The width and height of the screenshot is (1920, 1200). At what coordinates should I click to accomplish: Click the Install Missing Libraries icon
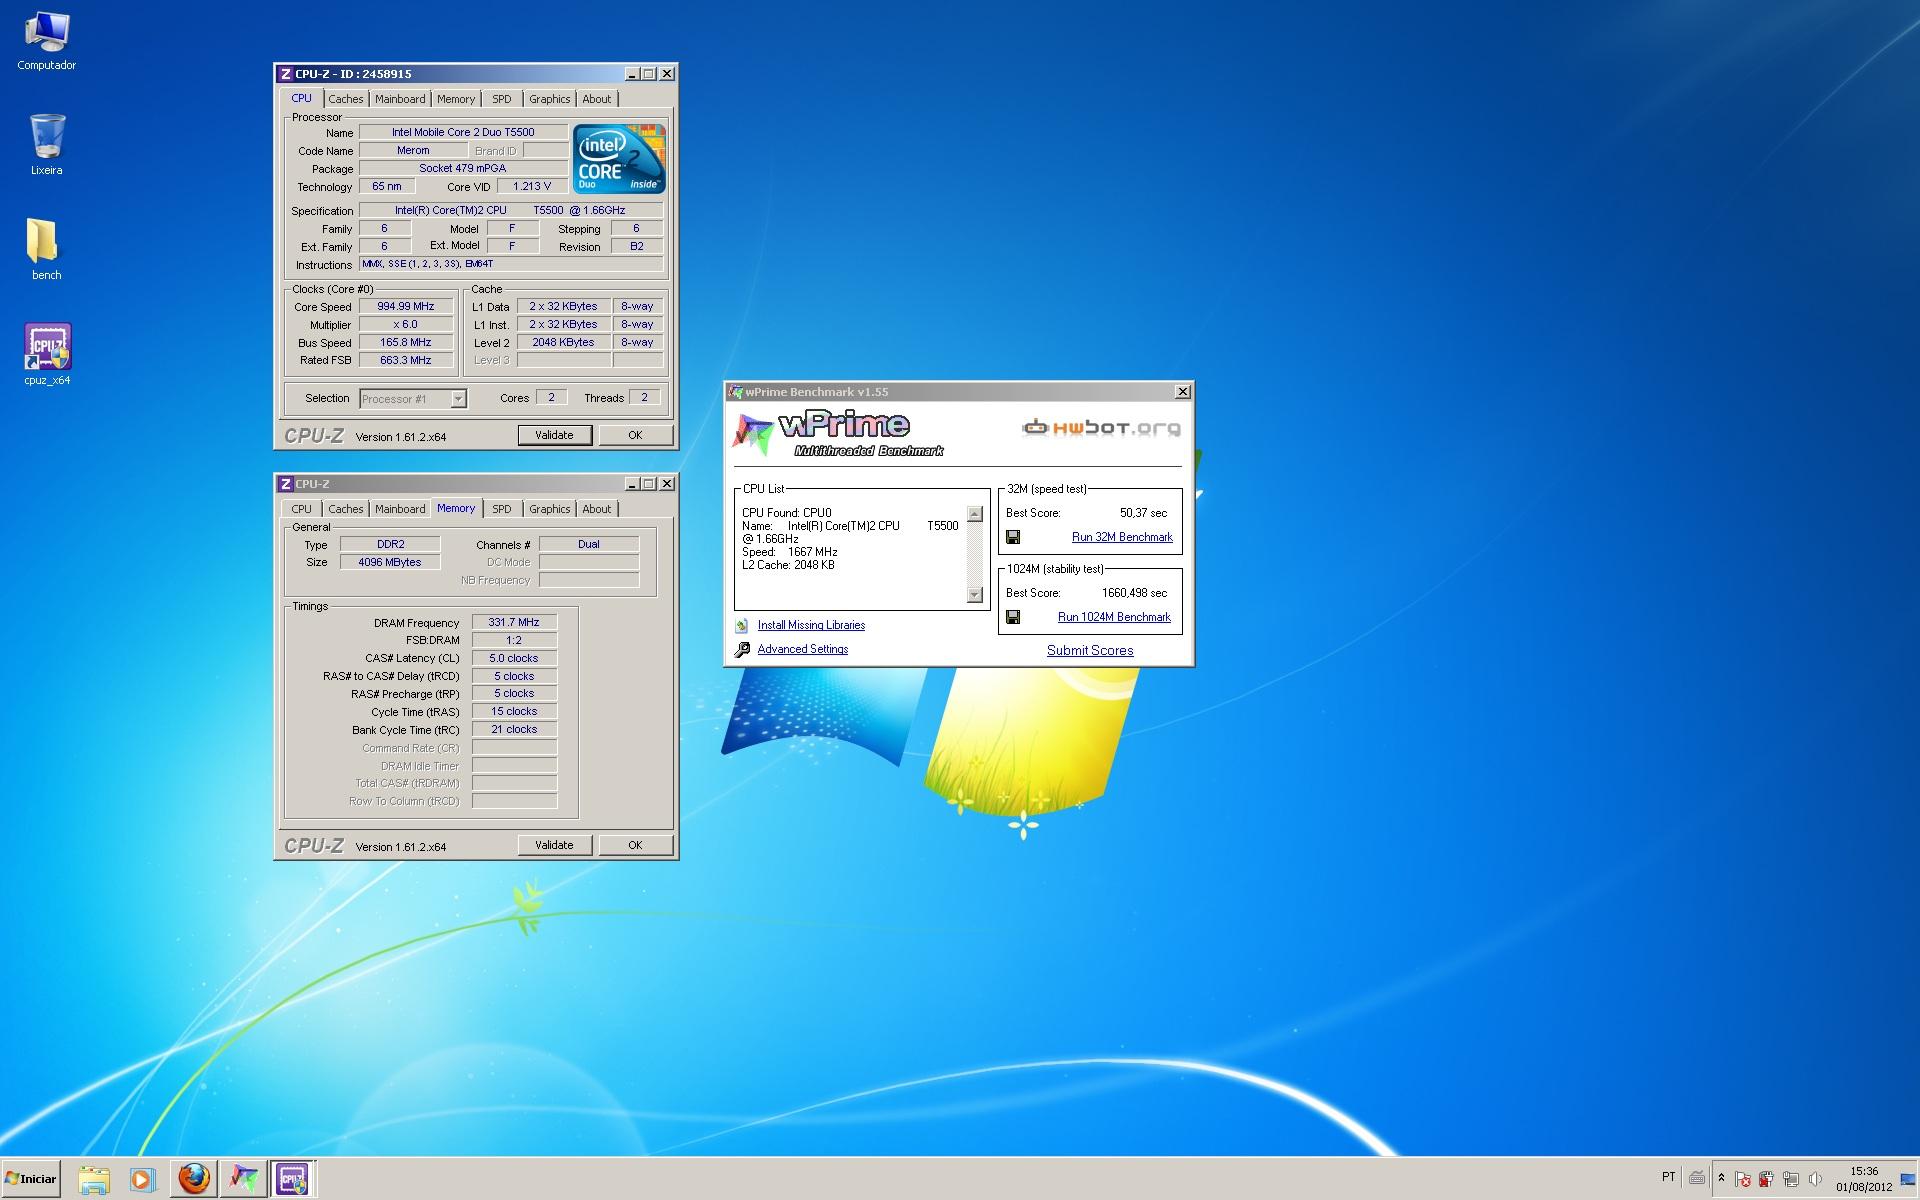coord(741,625)
